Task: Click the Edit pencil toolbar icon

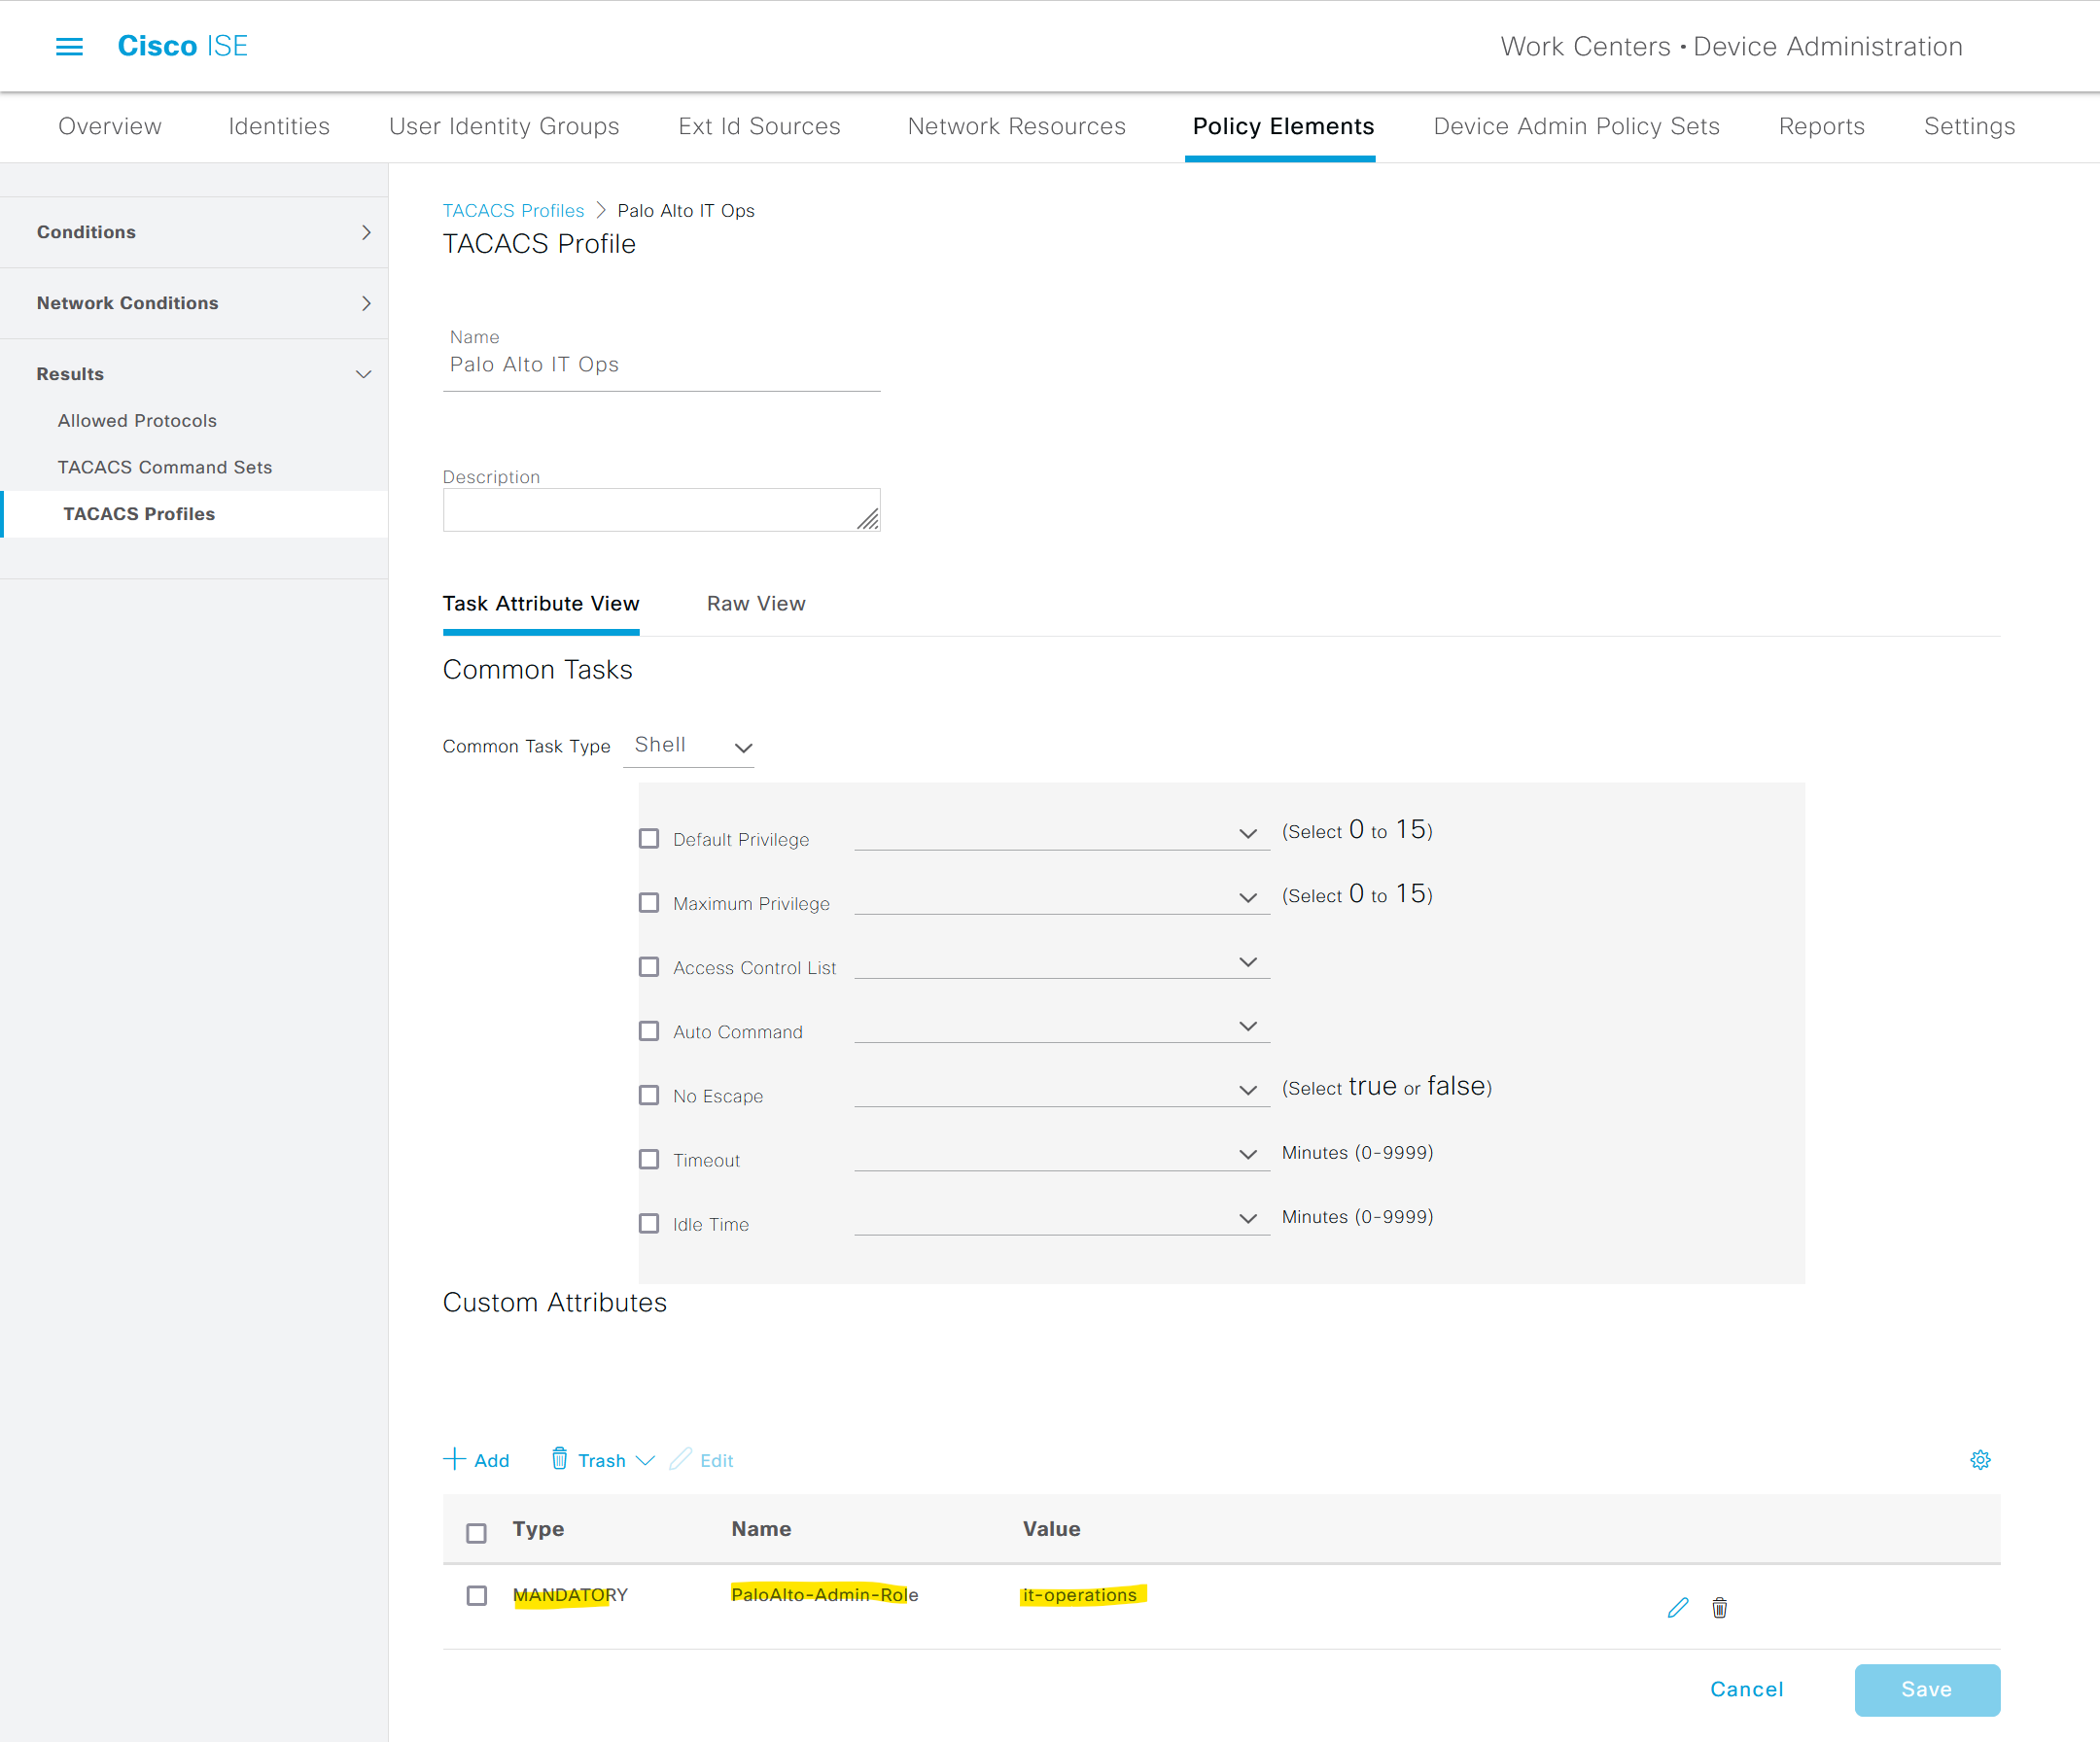Action: tap(680, 1459)
